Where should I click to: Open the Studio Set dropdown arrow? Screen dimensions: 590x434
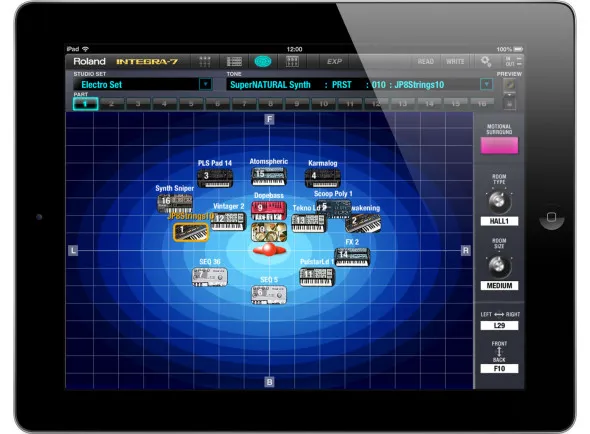[x=205, y=84]
